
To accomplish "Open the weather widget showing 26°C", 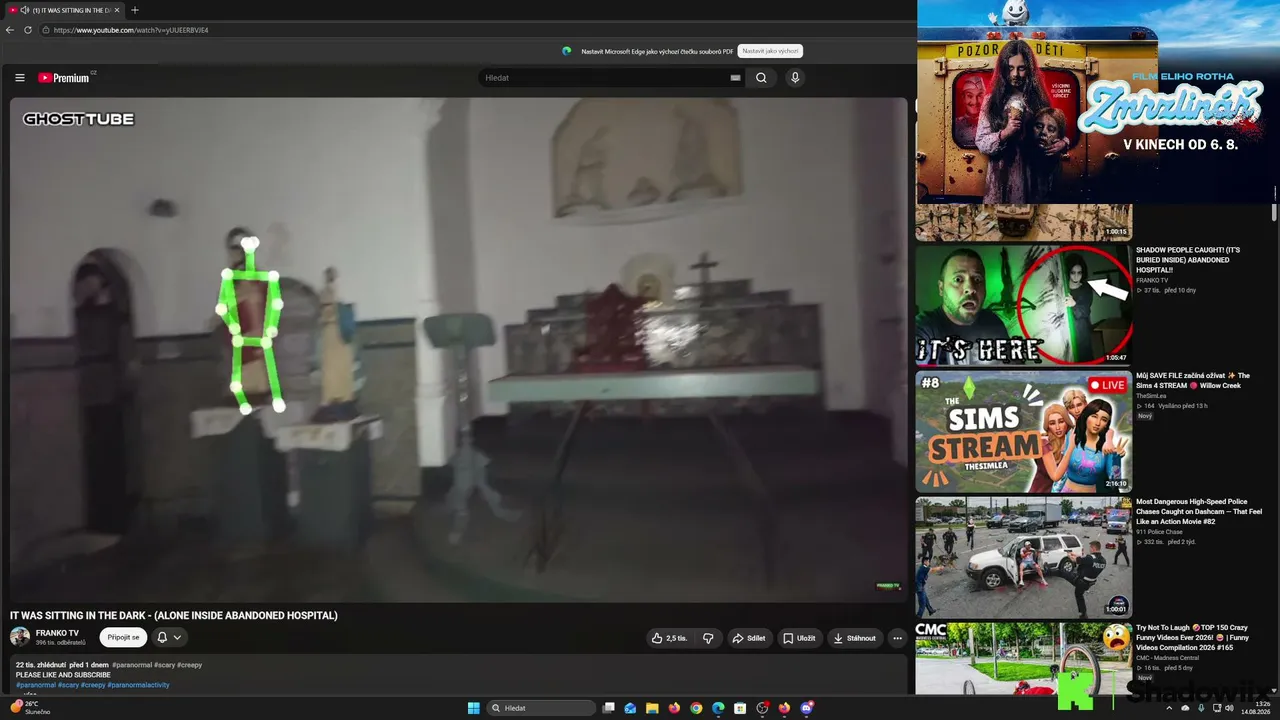I will [30, 708].
